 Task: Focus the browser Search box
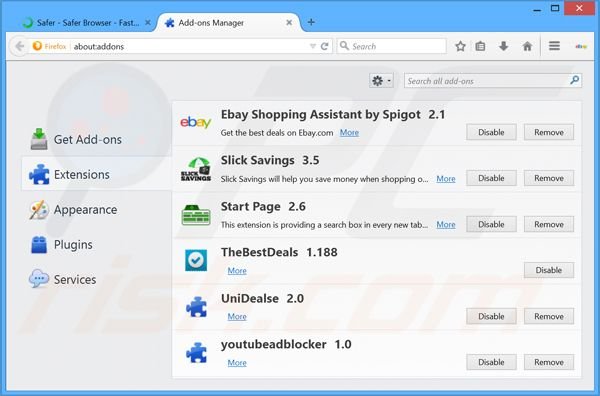pyautogui.click(x=392, y=46)
